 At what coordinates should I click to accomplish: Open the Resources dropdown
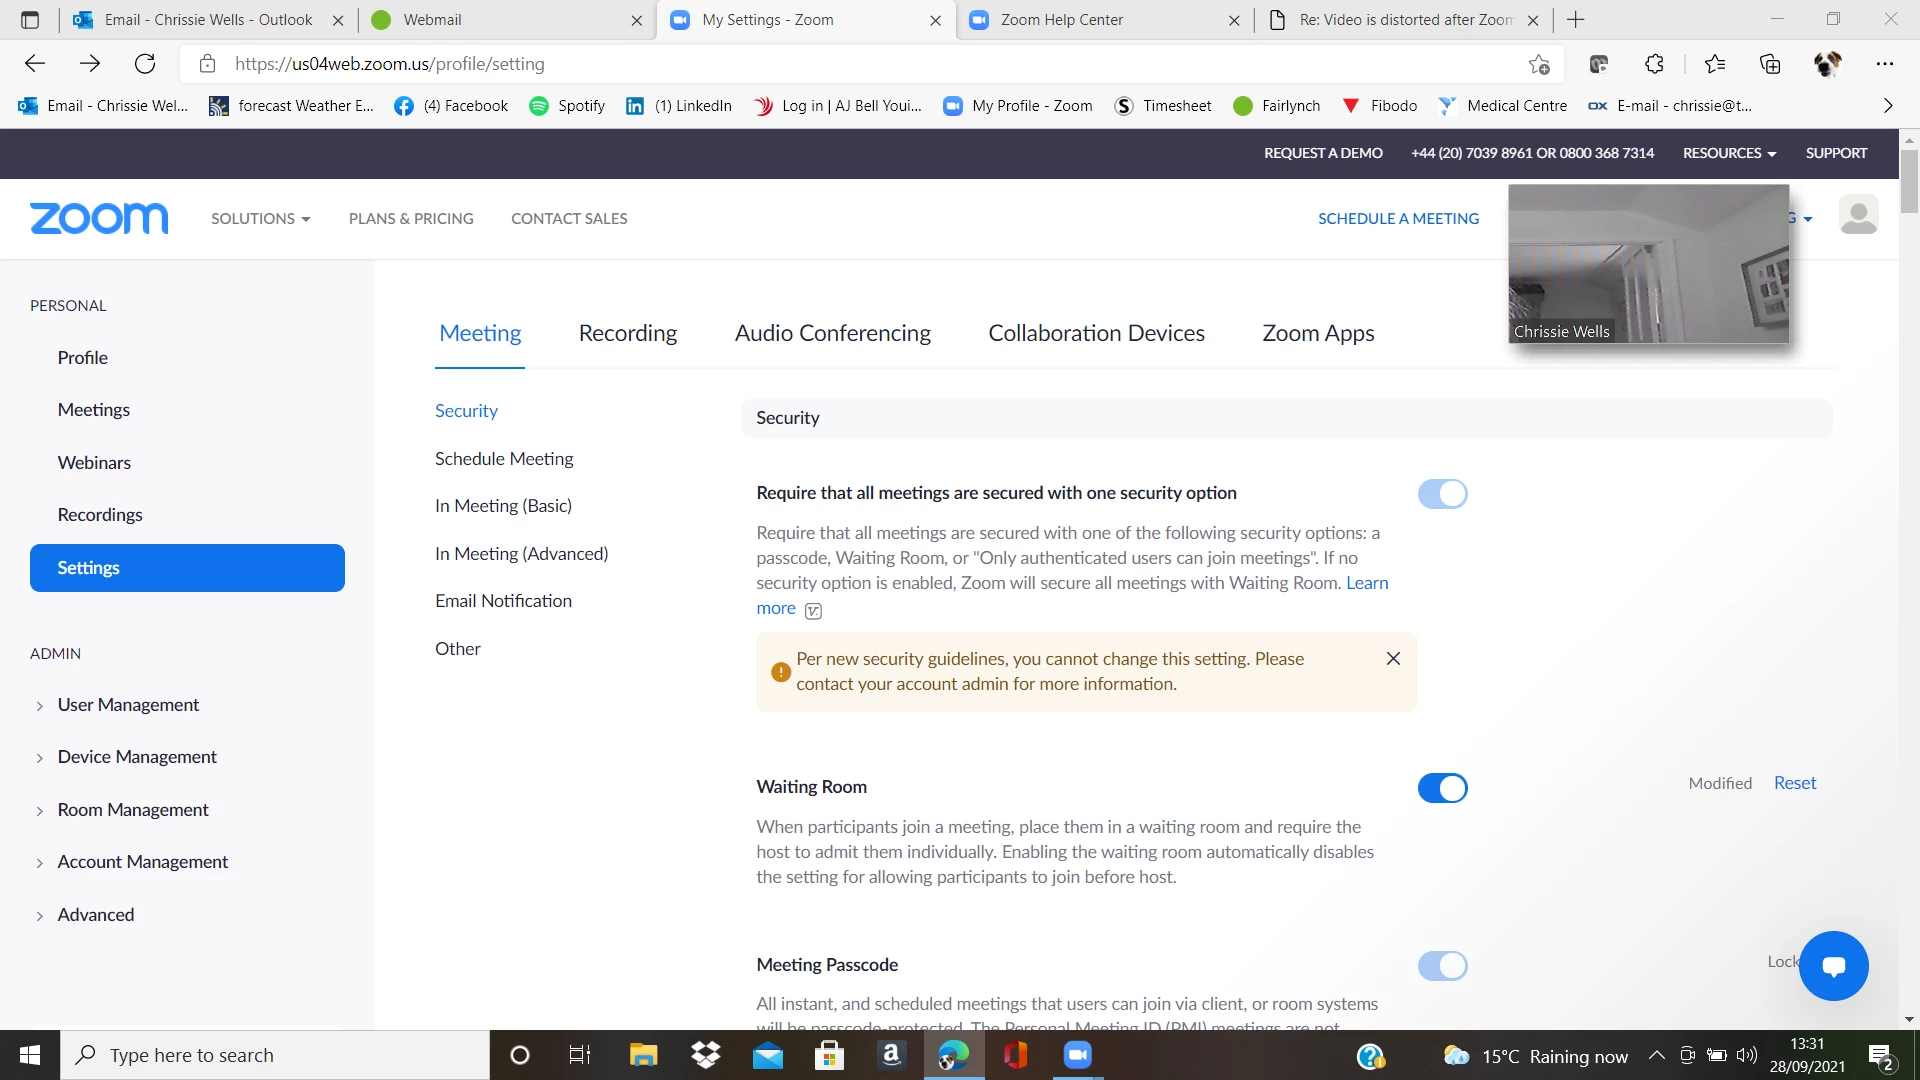(1729, 153)
